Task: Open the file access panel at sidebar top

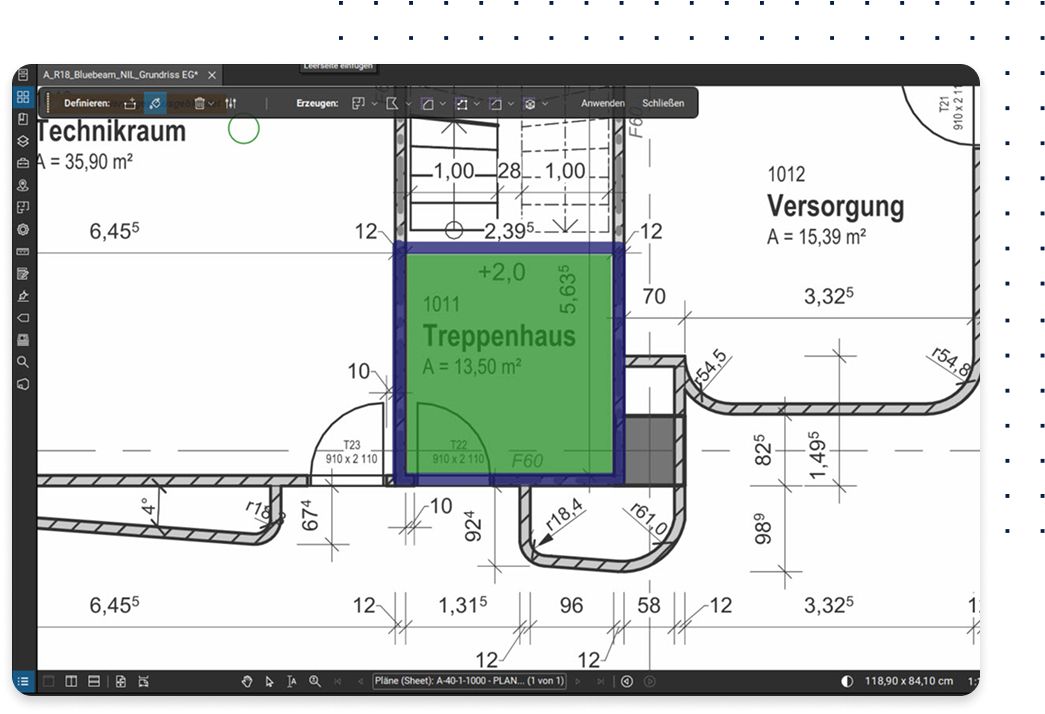Action: (x=23, y=75)
